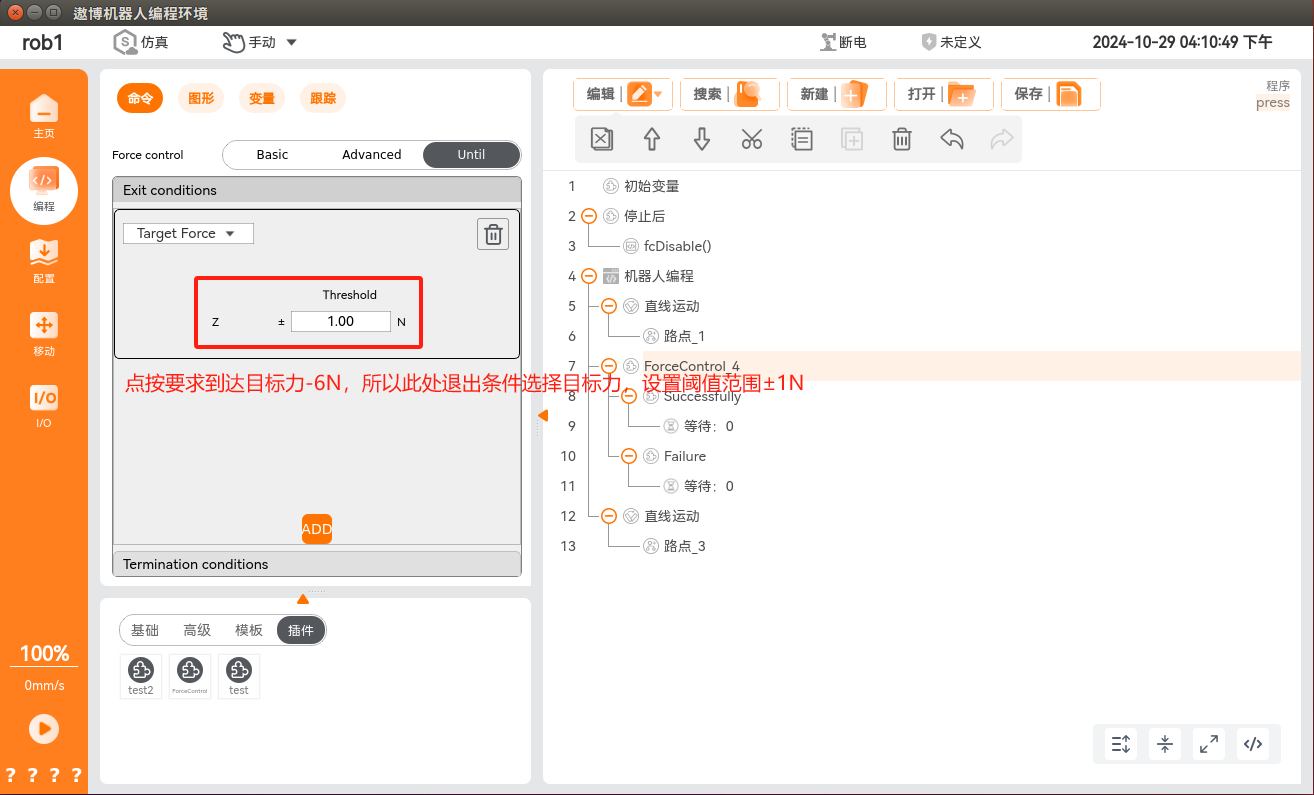Click the trash icon in Exit conditions
The height and width of the screenshot is (795, 1314).
[492, 234]
